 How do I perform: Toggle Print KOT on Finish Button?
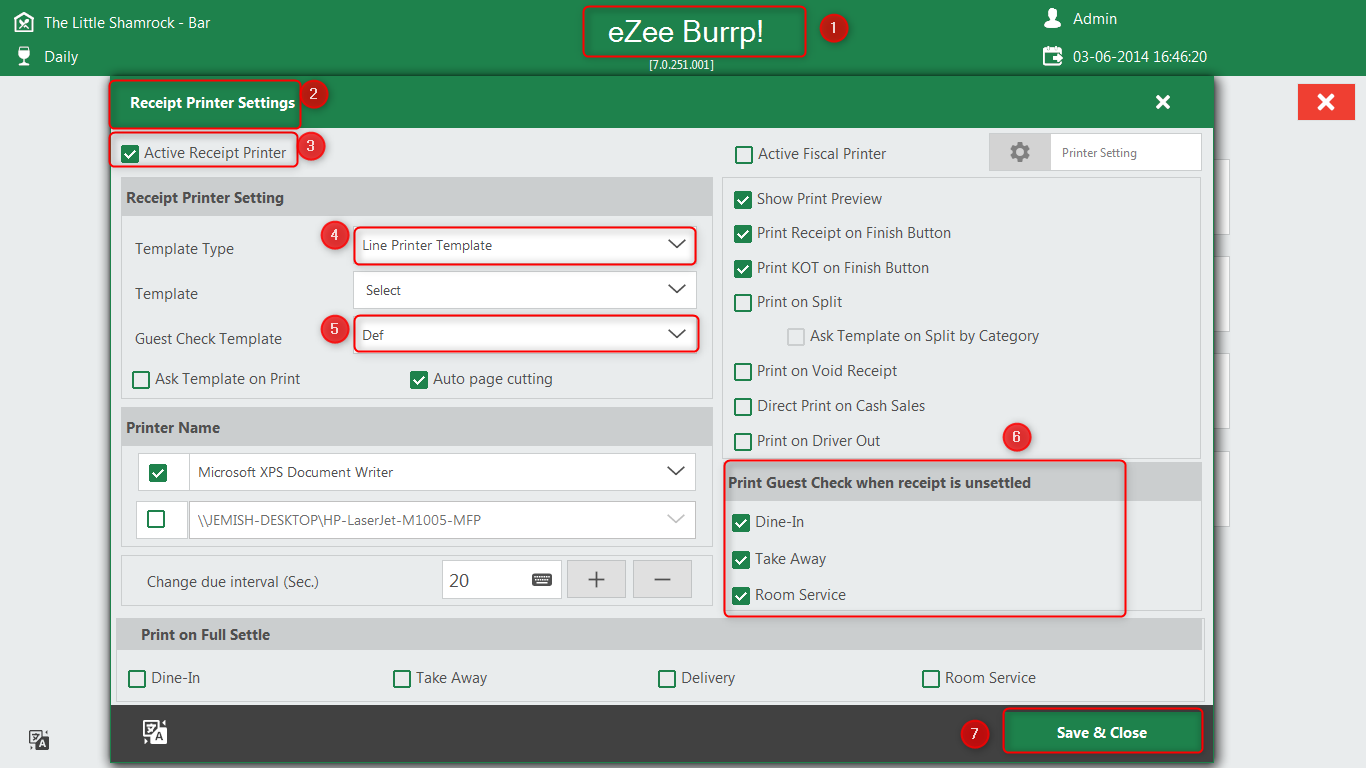point(743,269)
